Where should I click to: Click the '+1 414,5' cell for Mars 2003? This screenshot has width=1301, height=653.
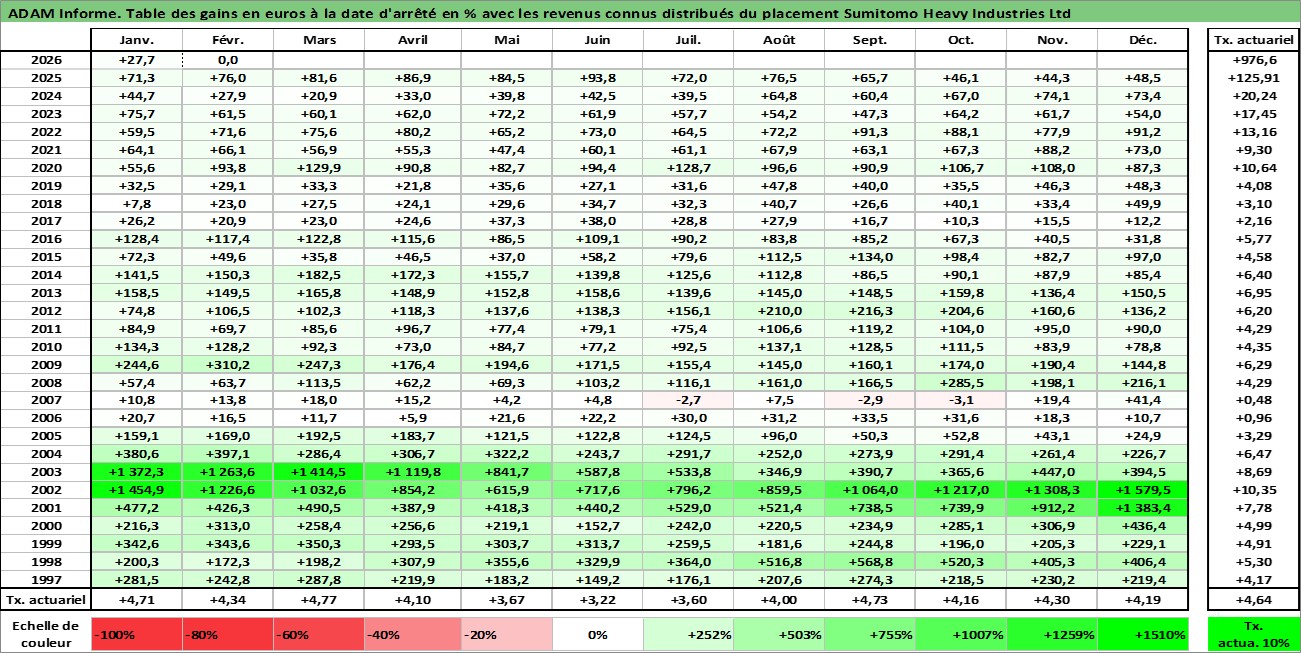tap(318, 472)
